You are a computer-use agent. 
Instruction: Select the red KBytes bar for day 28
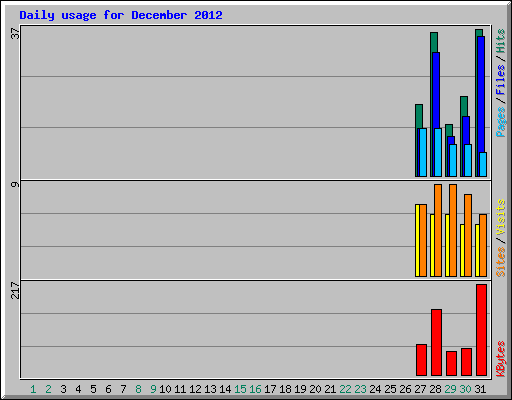point(436,342)
